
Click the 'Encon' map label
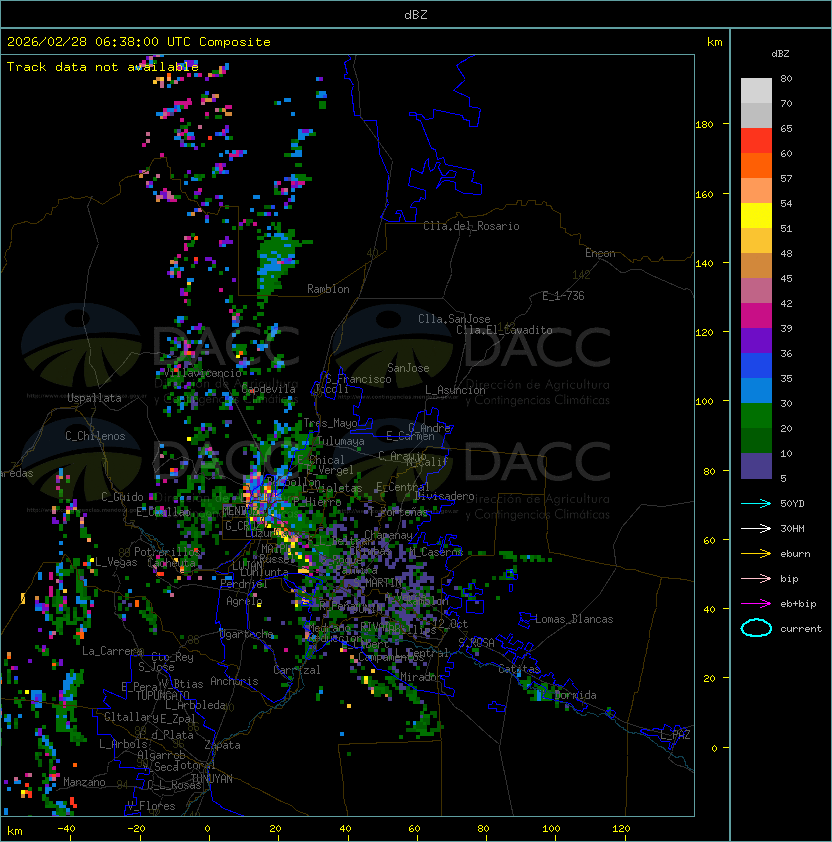click(x=600, y=253)
